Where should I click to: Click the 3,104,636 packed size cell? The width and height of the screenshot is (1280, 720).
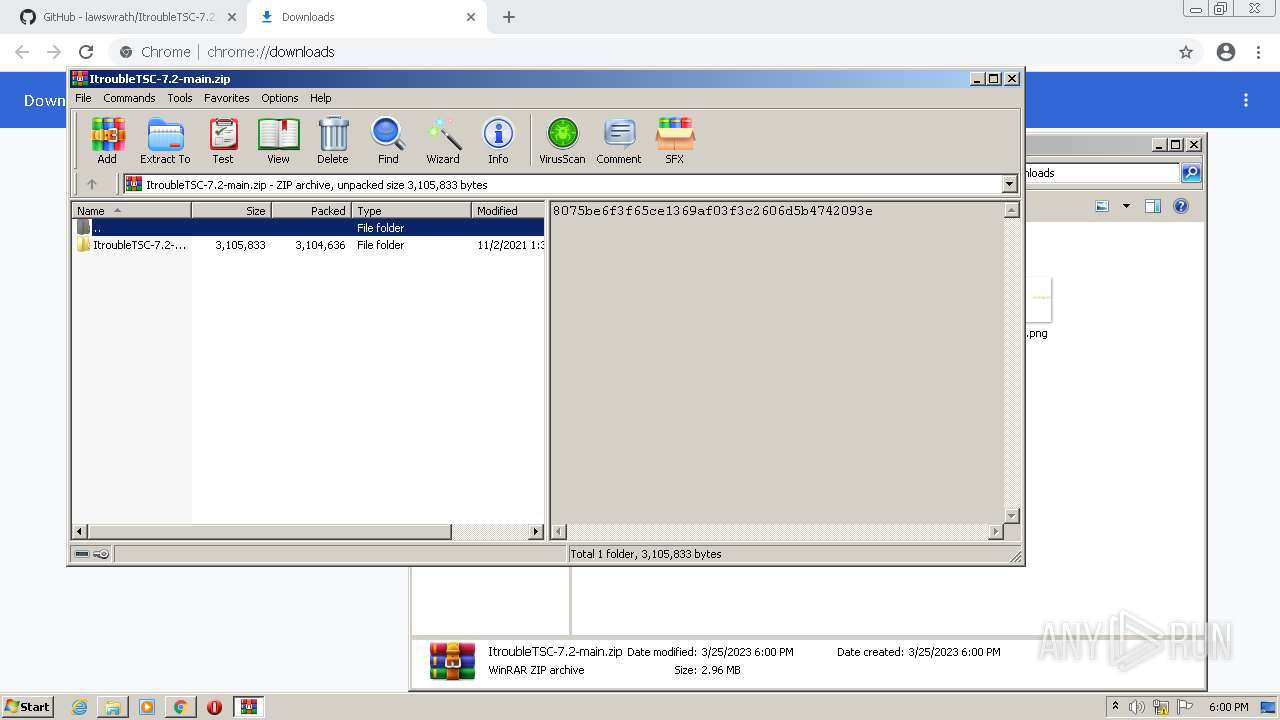320,245
